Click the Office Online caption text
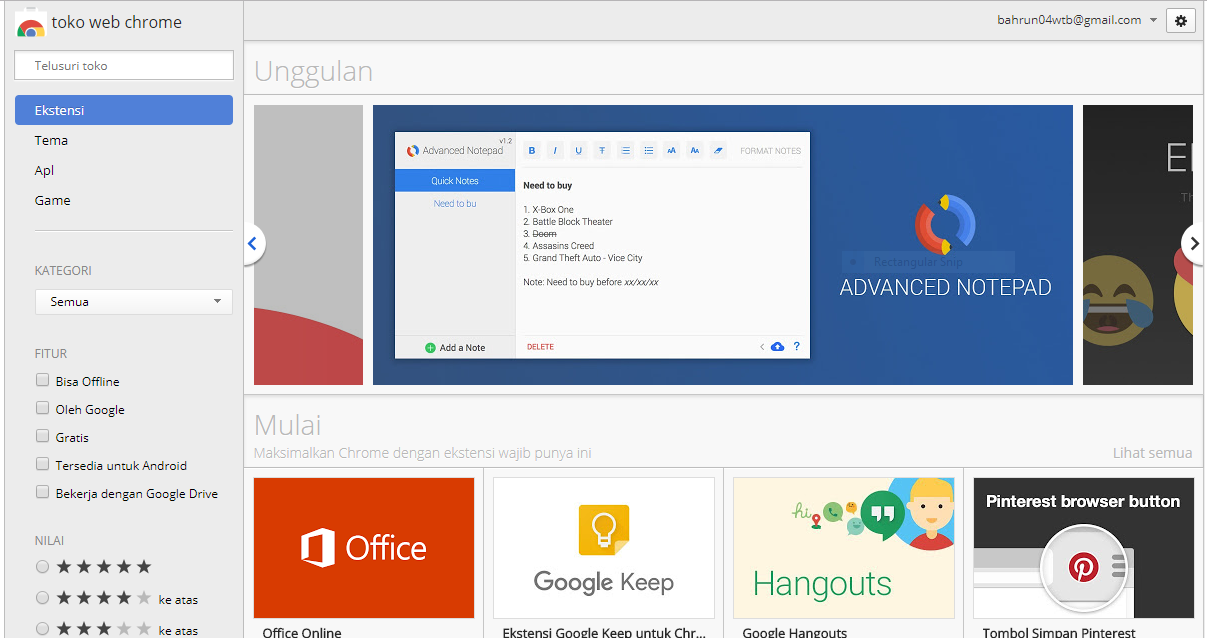This screenshot has height=638, width=1207. coord(302,632)
